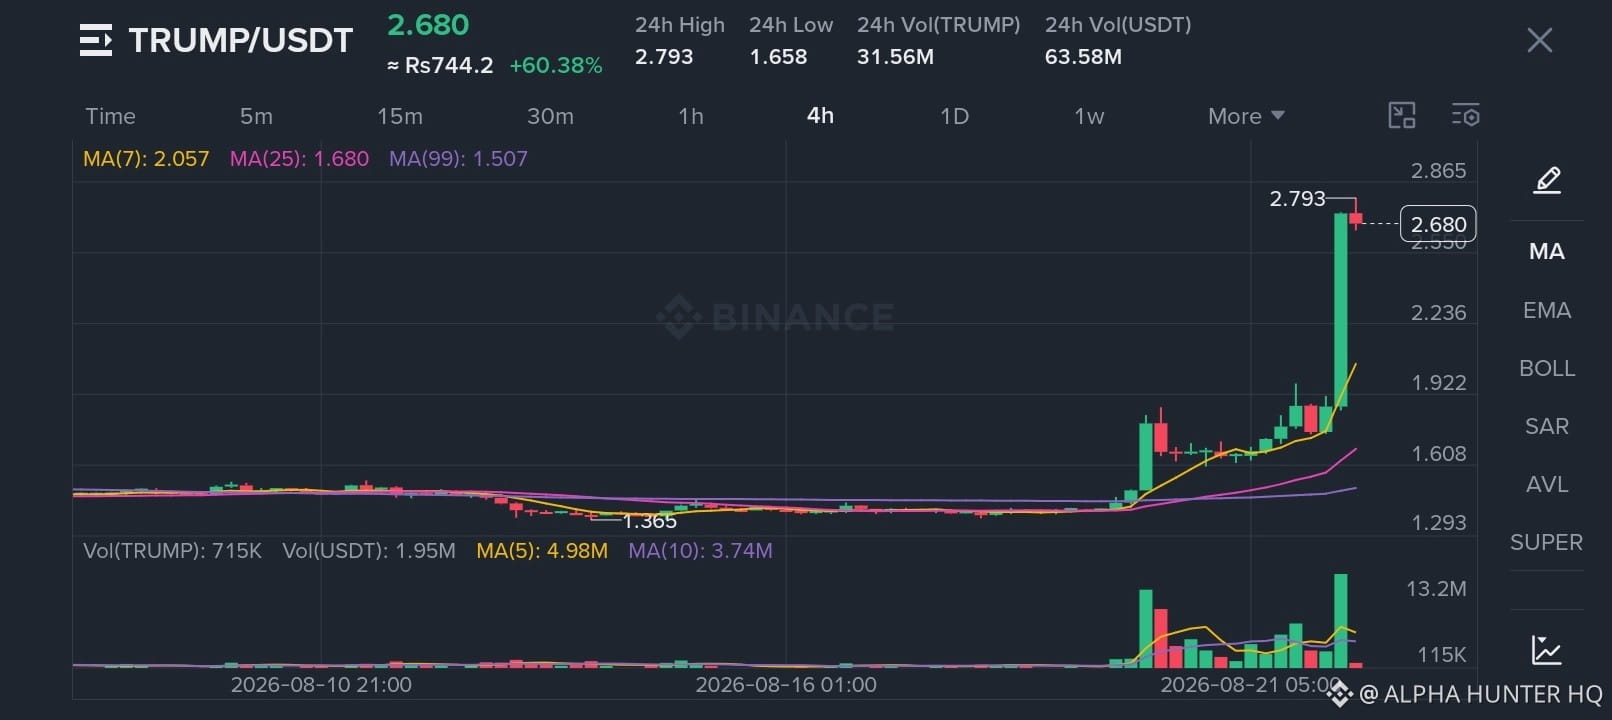Open the line chart indicator icon
The height and width of the screenshot is (720, 1612).
click(x=1547, y=650)
